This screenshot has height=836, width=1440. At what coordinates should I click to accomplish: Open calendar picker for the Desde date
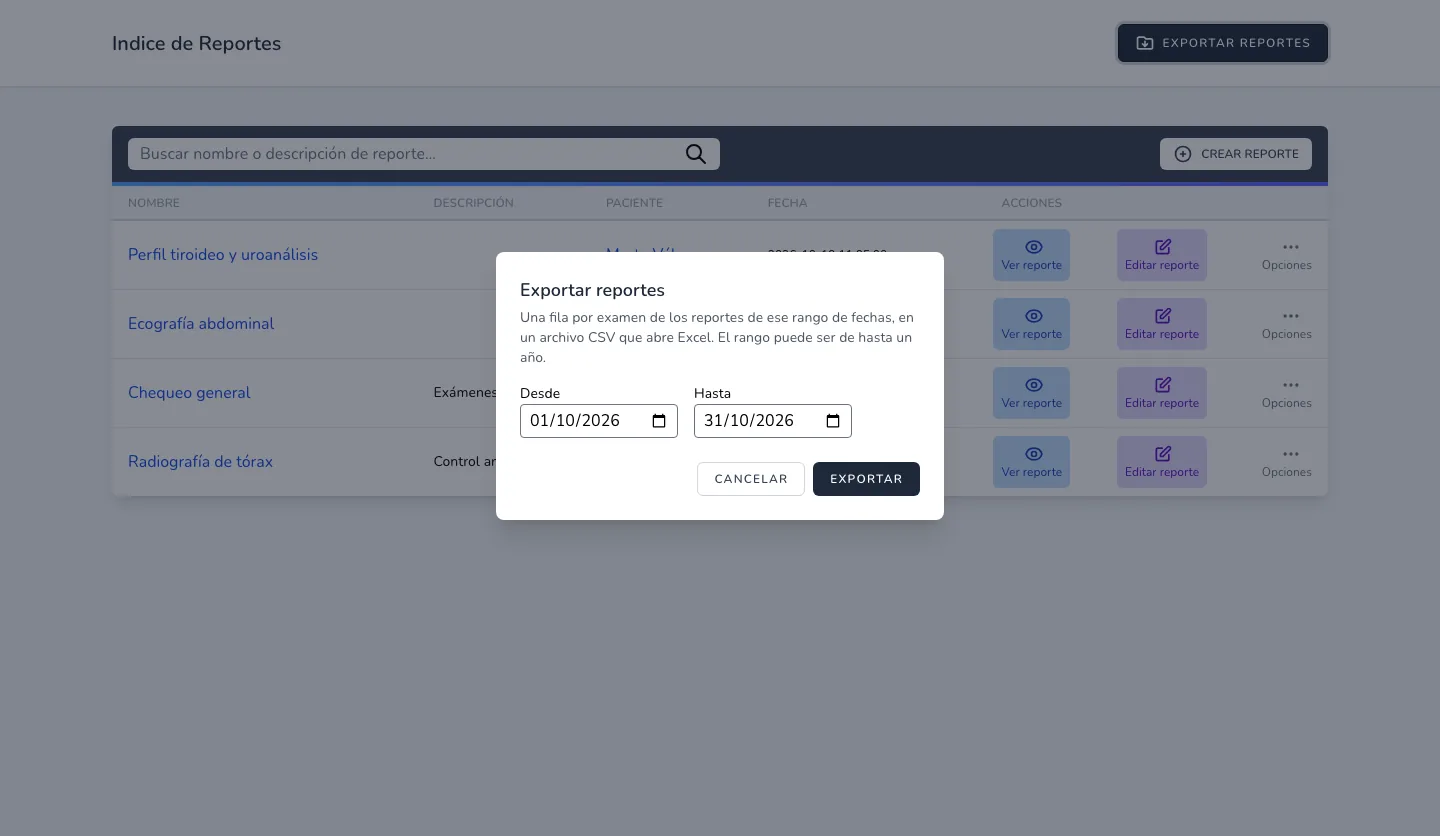coord(659,421)
